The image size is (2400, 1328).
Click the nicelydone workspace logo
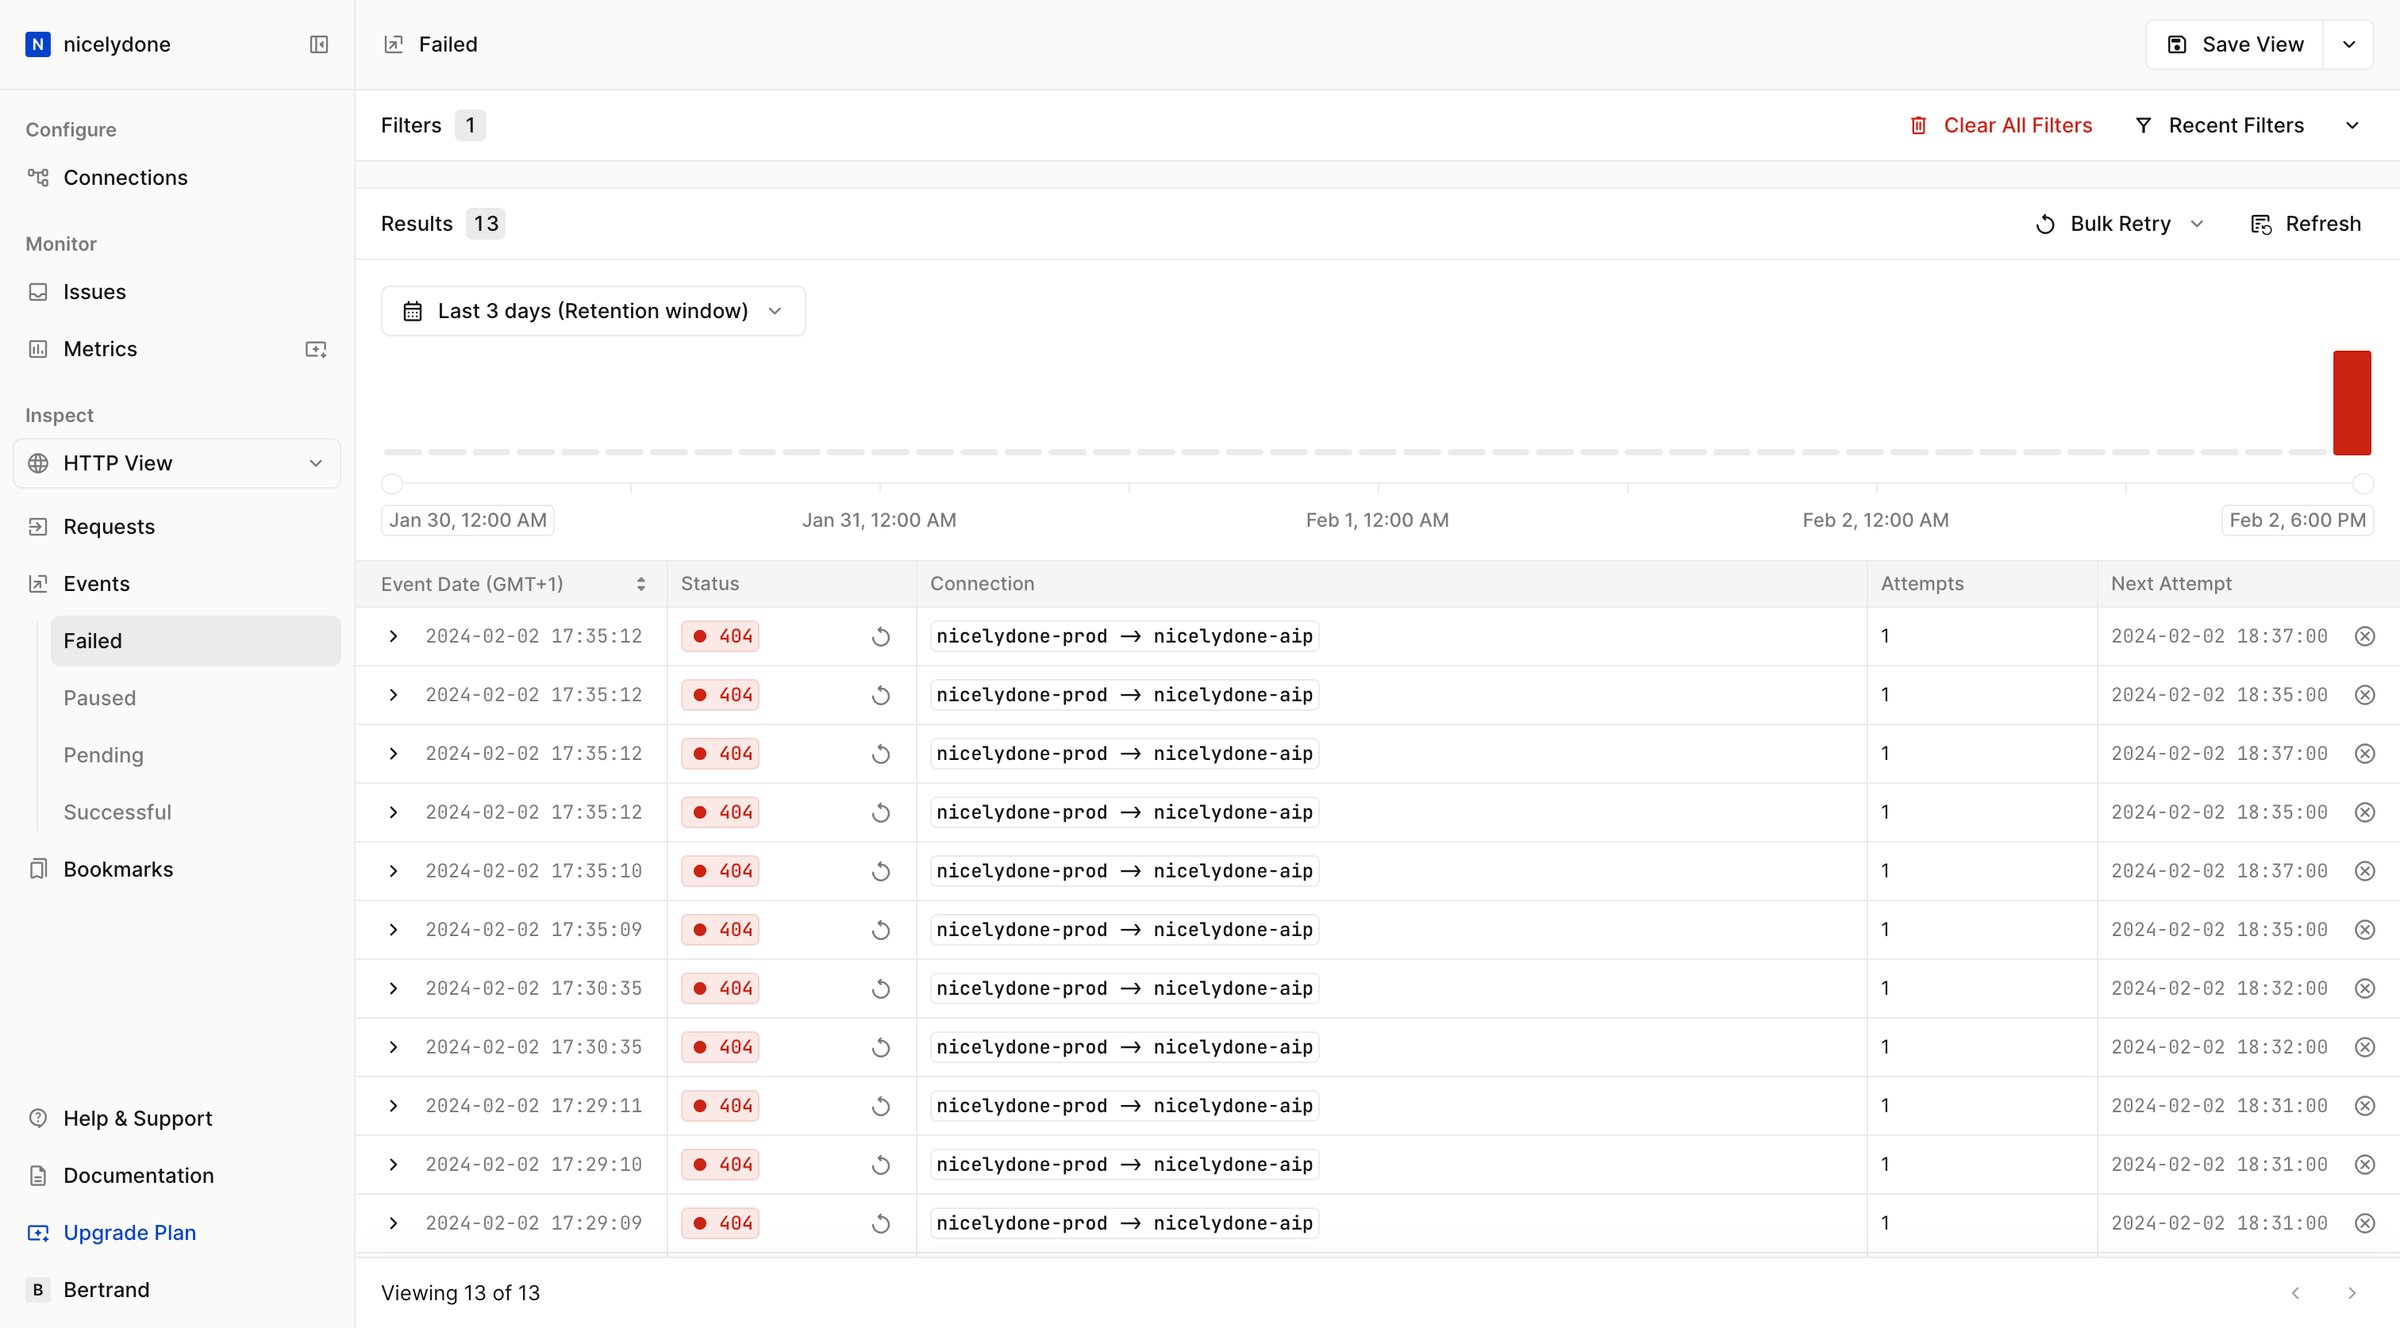[38, 44]
